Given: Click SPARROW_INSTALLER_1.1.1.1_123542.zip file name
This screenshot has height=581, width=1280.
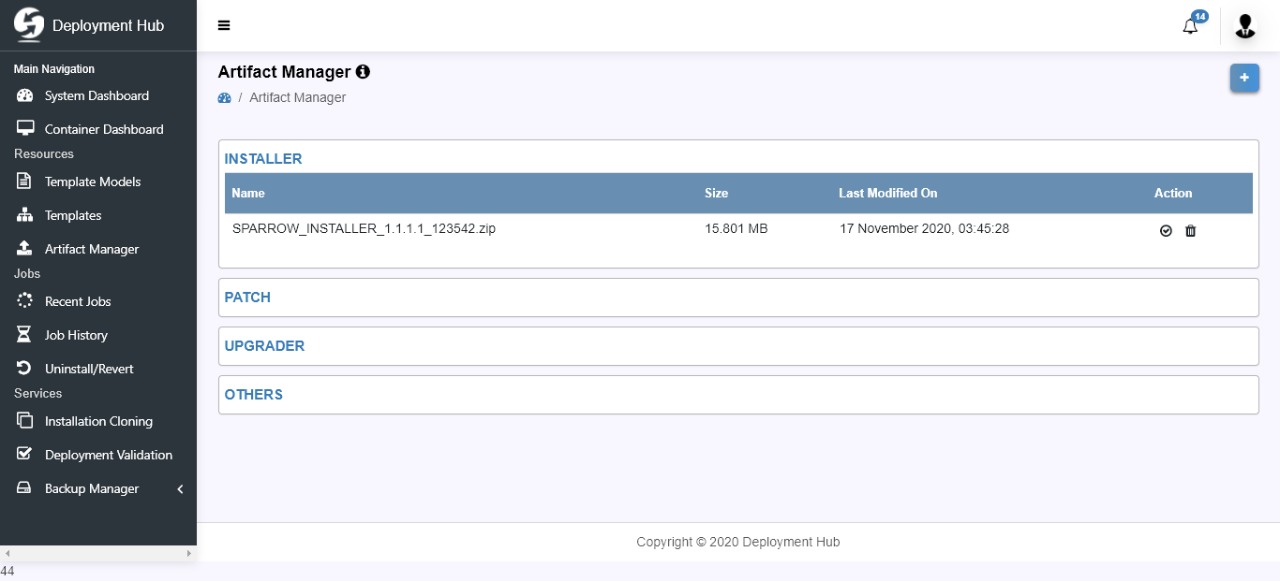Looking at the screenshot, I should pyautogui.click(x=364, y=229).
